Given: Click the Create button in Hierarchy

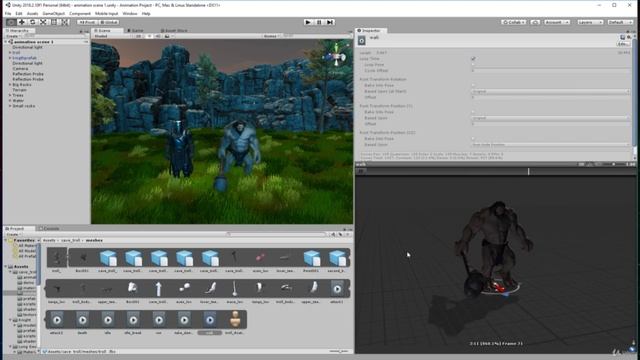Looking at the screenshot, I should (13, 36).
